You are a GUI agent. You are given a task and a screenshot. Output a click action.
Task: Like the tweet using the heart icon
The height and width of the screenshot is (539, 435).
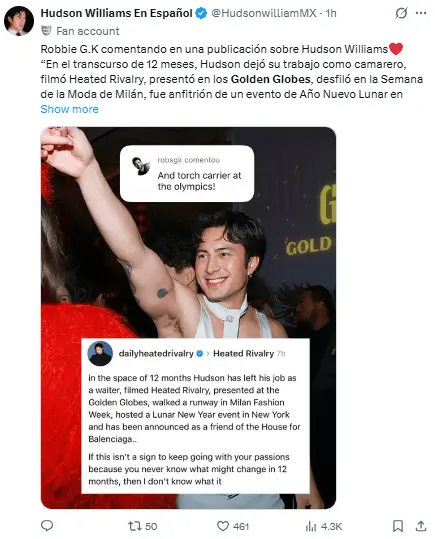233,526
